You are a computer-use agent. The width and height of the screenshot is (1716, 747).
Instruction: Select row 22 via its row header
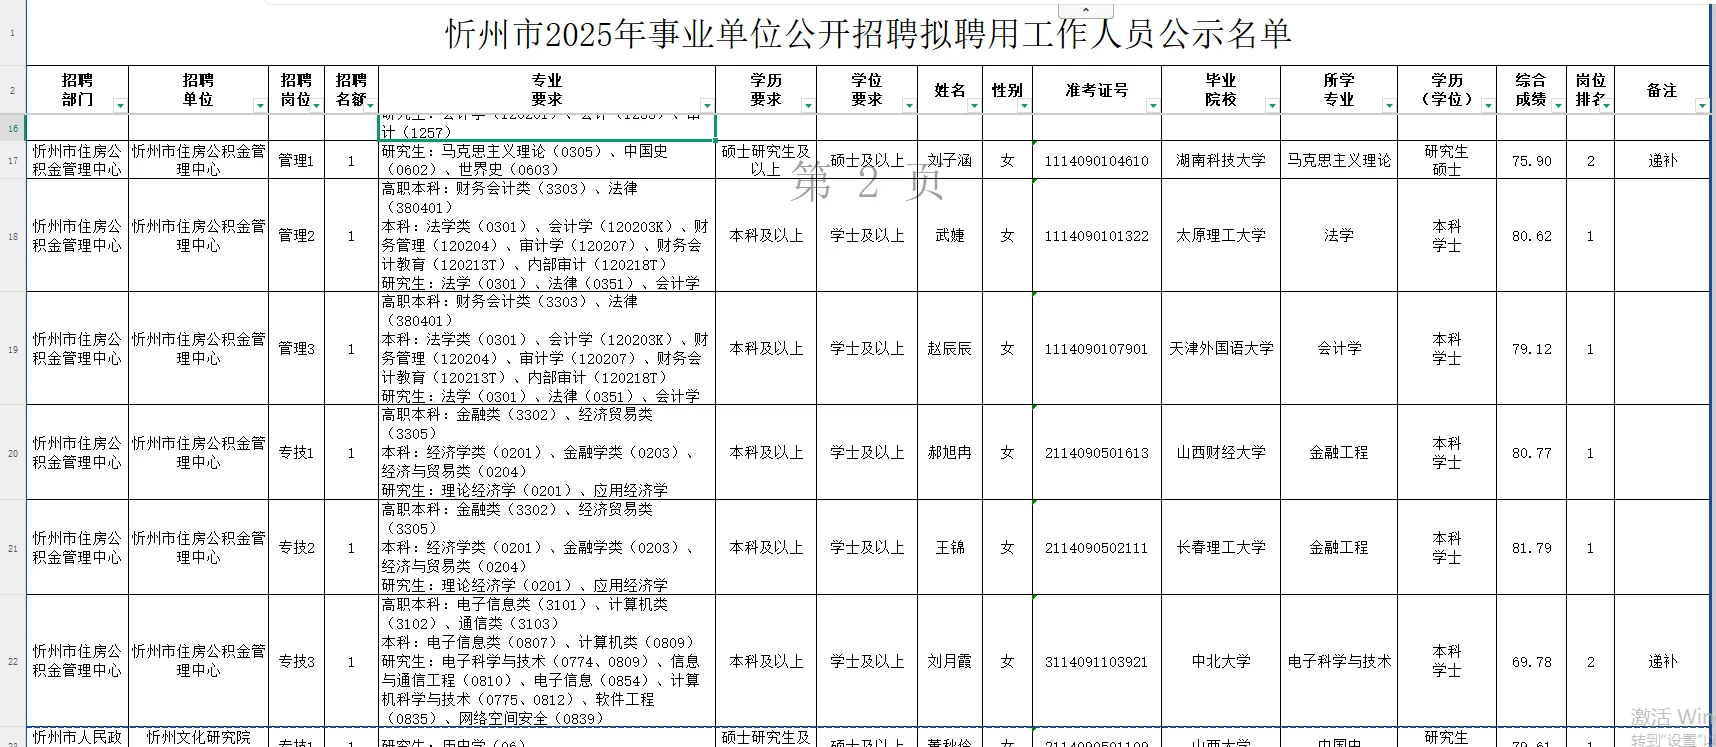(x=13, y=661)
